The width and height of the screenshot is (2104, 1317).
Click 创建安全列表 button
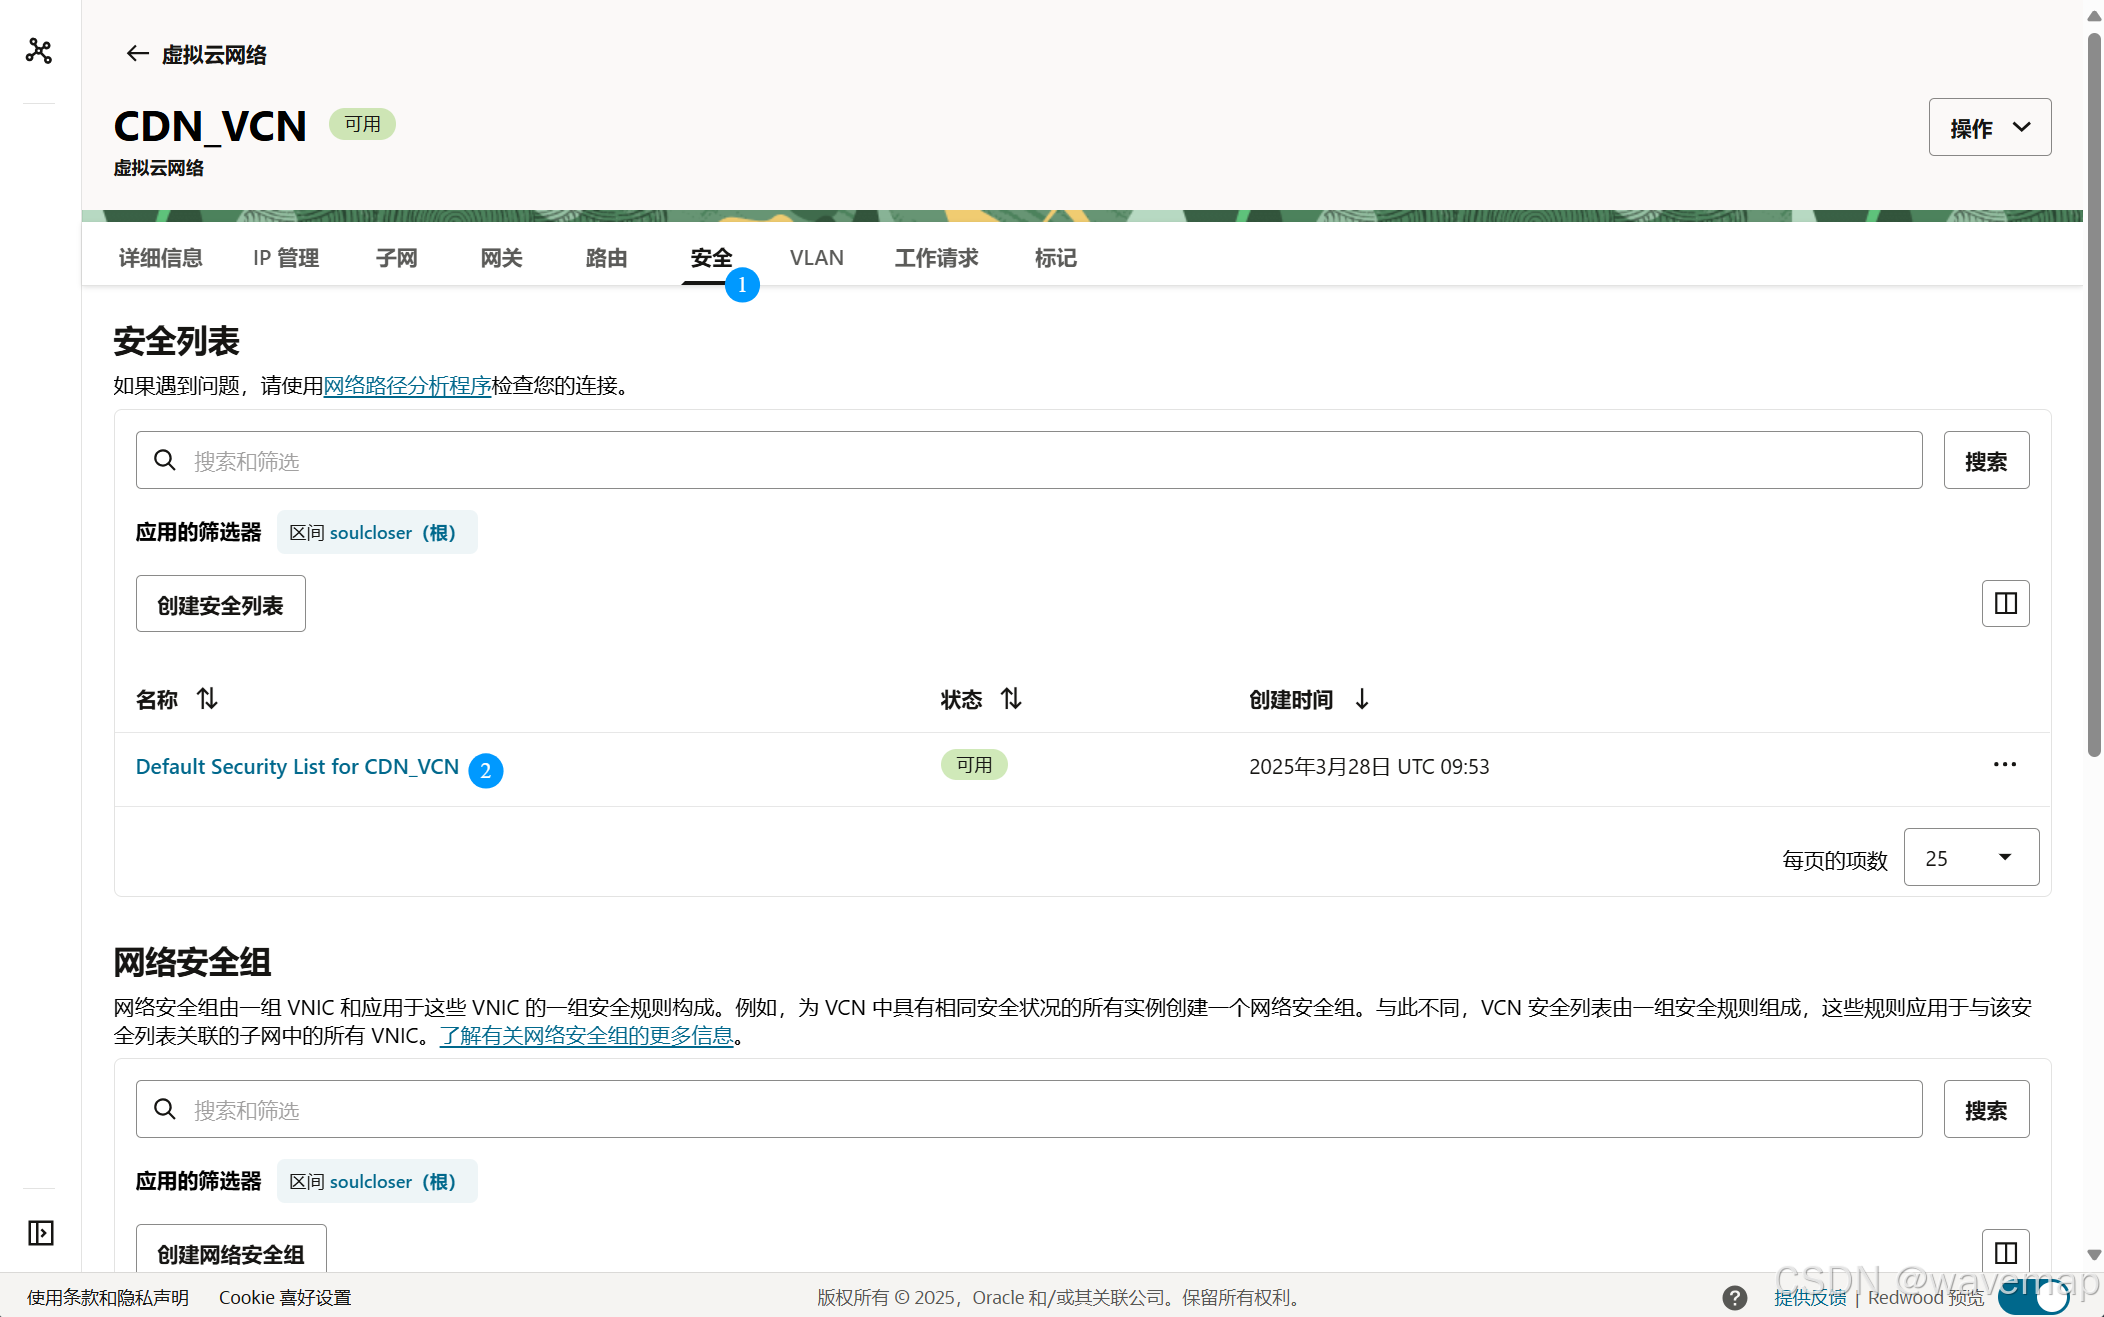point(220,604)
